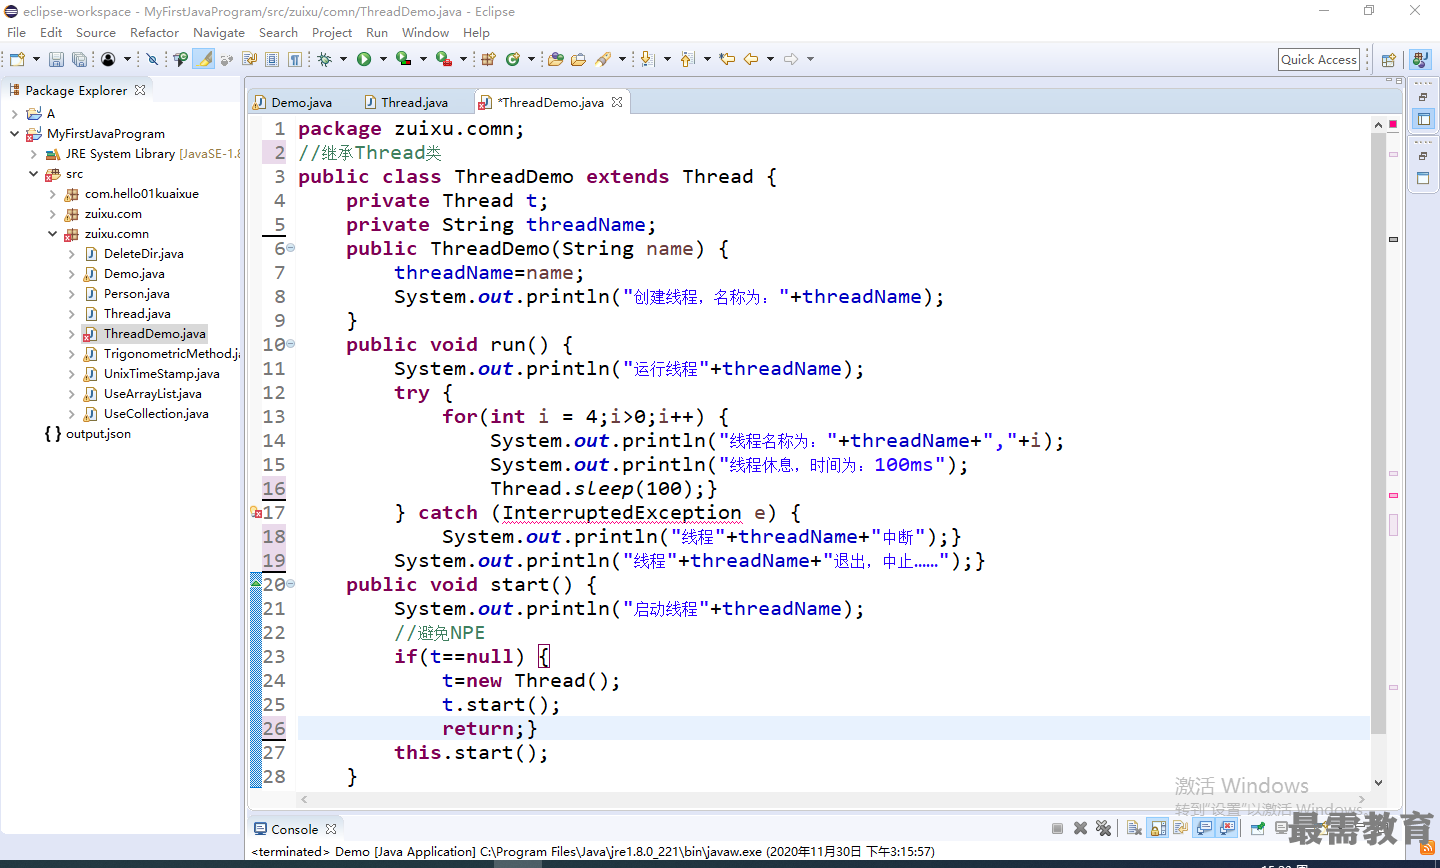1440x868 pixels.
Task: Toggle Scroll Lock in Console toolbar
Action: pyautogui.click(x=1158, y=828)
